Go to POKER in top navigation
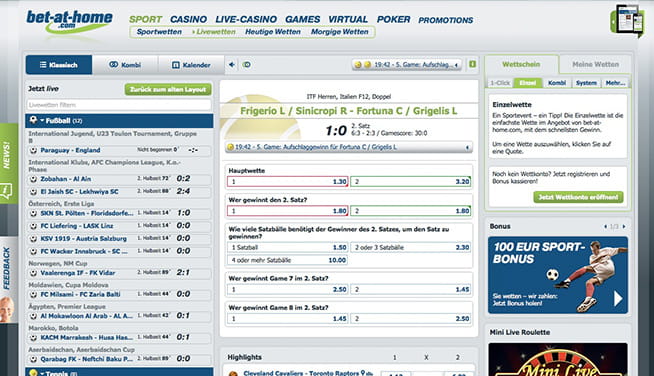 click(x=393, y=19)
